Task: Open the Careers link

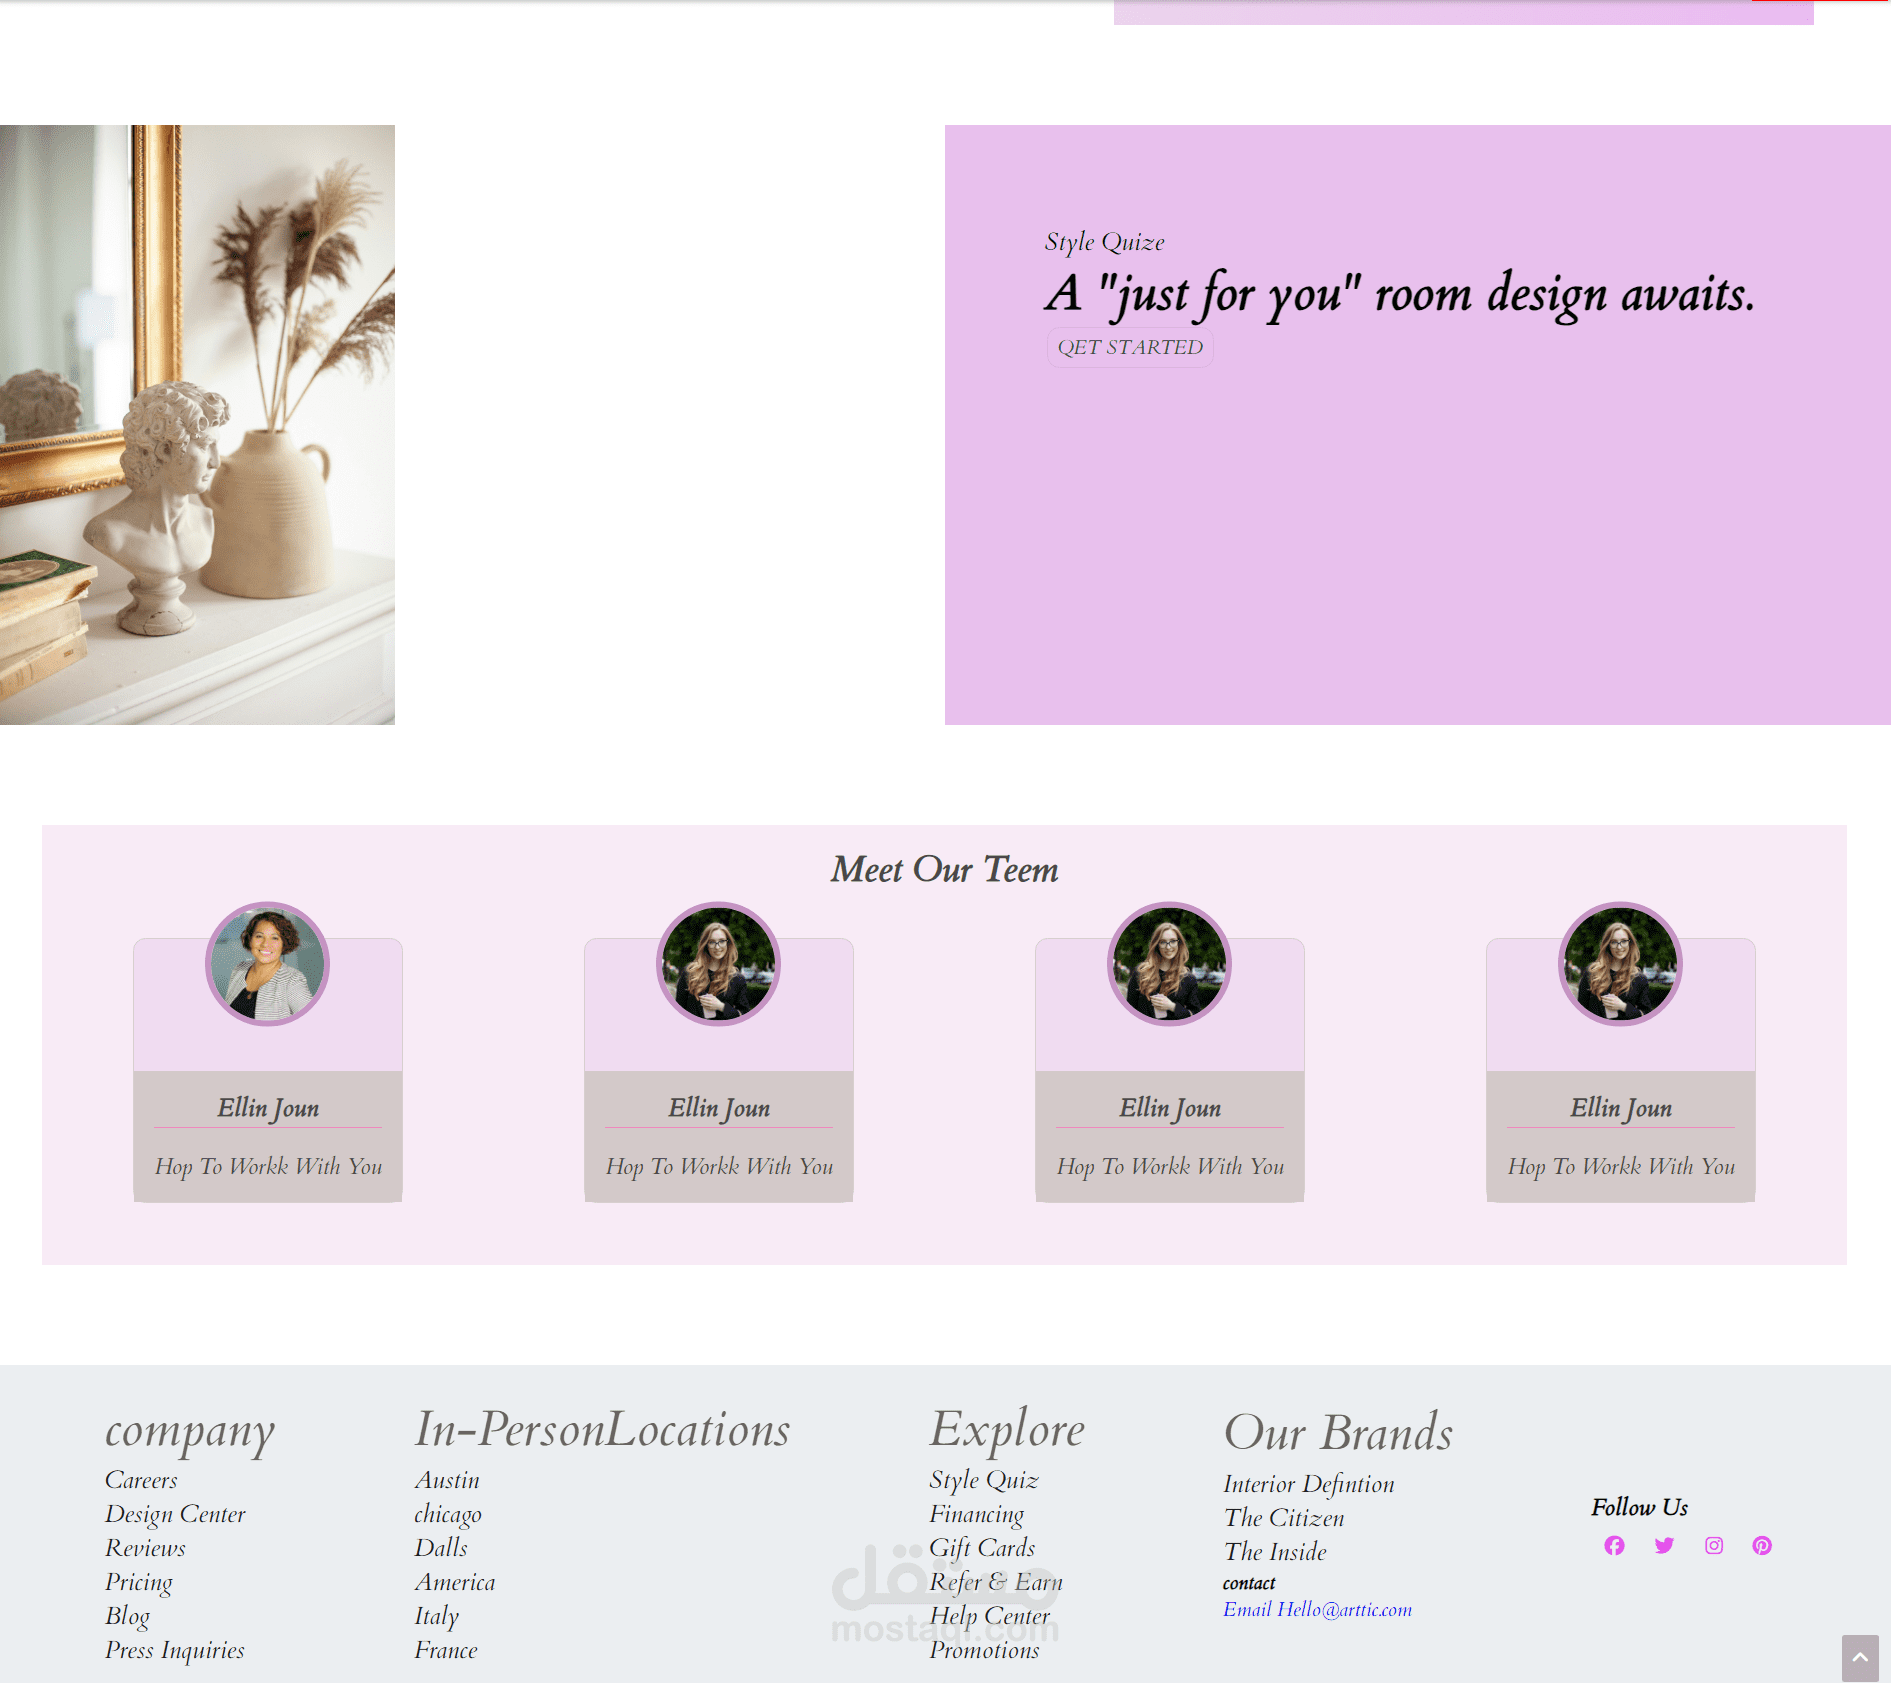Action: (141, 1480)
